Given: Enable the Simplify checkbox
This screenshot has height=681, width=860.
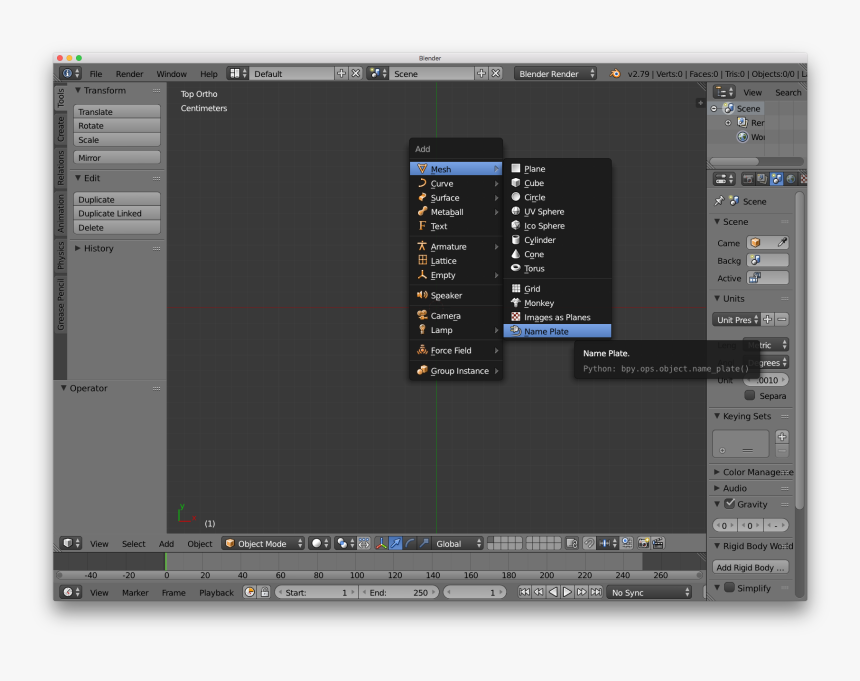Looking at the screenshot, I should [x=729, y=587].
